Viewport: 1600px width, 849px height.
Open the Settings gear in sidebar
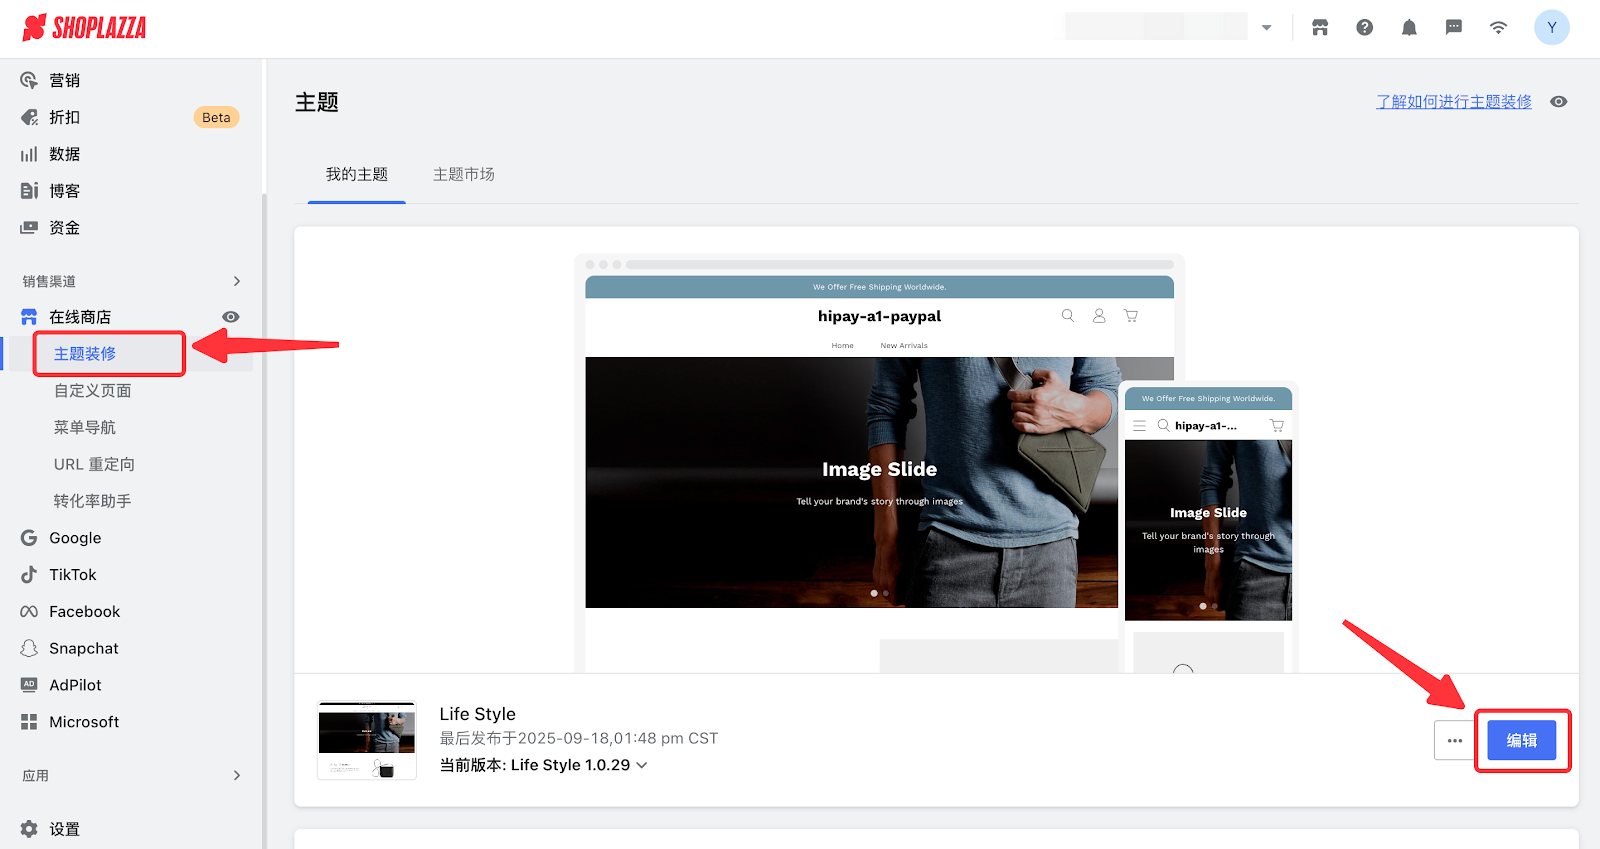30,829
